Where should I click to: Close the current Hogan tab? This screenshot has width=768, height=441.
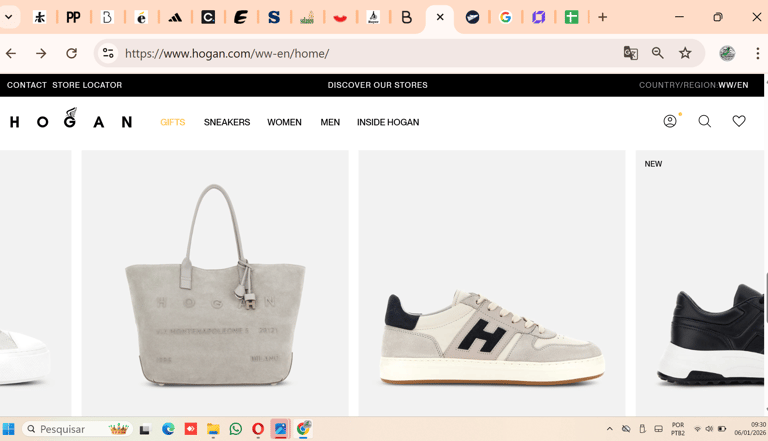[x=440, y=17]
